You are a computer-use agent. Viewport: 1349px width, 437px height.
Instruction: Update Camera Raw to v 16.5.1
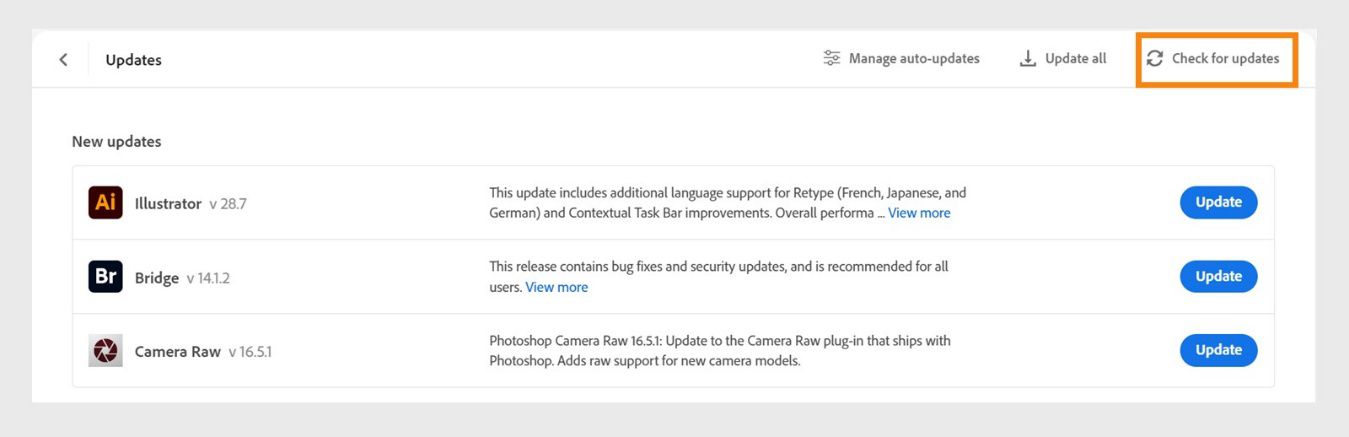tap(1218, 350)
